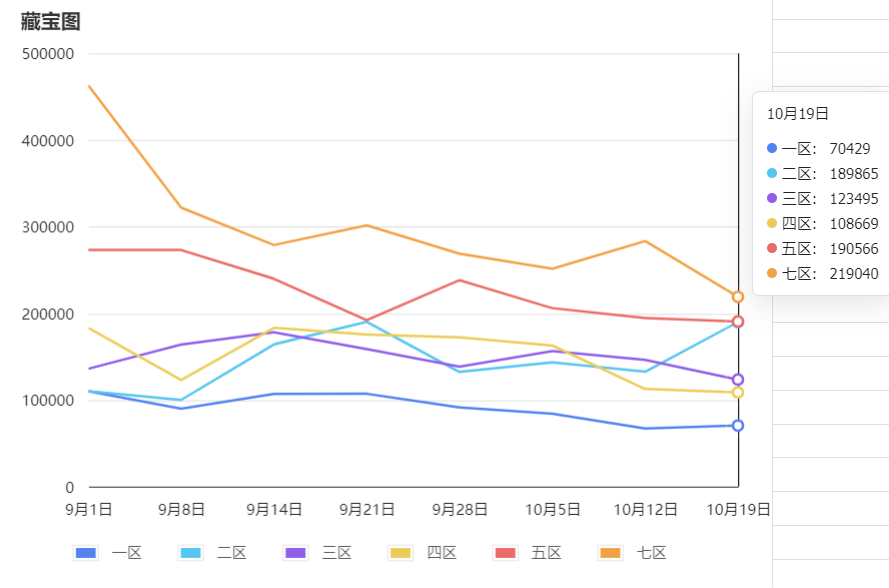
Task: Click the 七区 value 219040 in tooltip
Action: click(x=854, y=274)
